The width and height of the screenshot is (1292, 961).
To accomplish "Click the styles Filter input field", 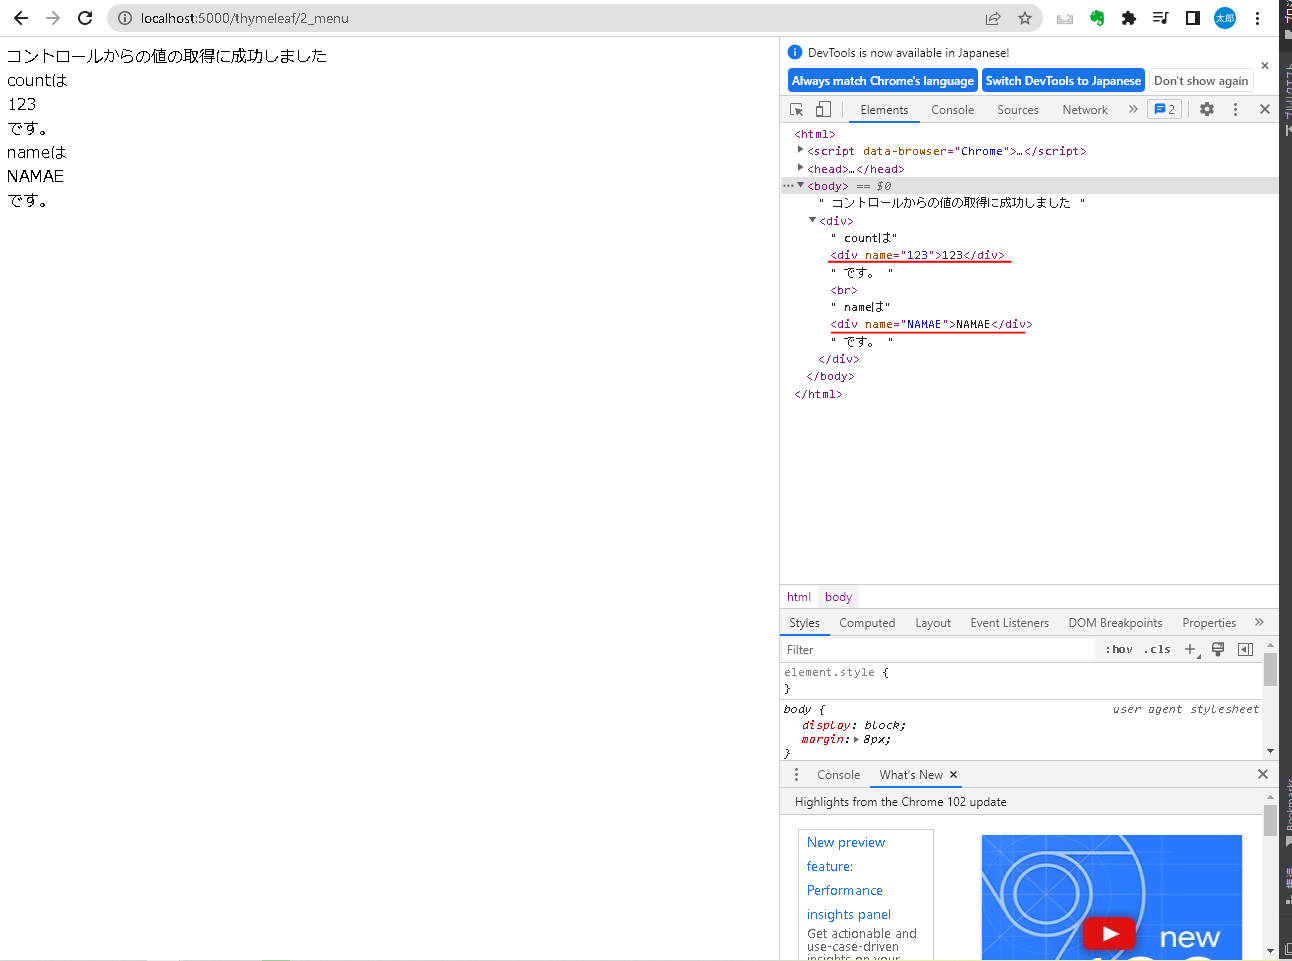I will pyautogui.click(x=900, y=649).
